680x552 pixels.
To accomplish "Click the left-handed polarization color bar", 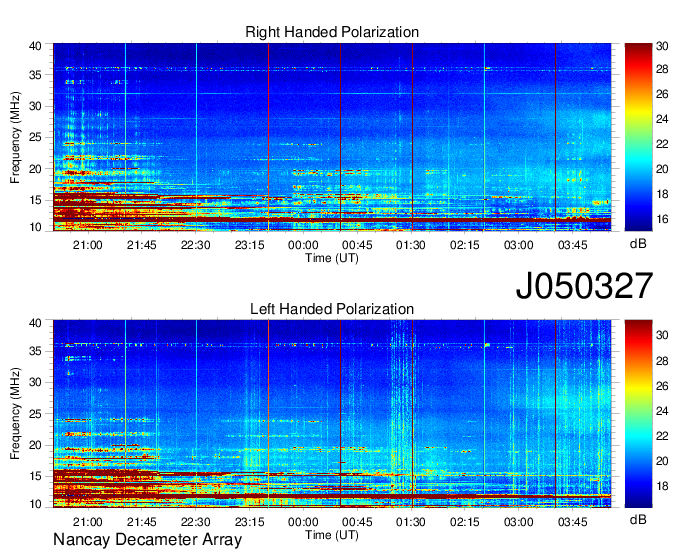I will click(x=638, y=414).
